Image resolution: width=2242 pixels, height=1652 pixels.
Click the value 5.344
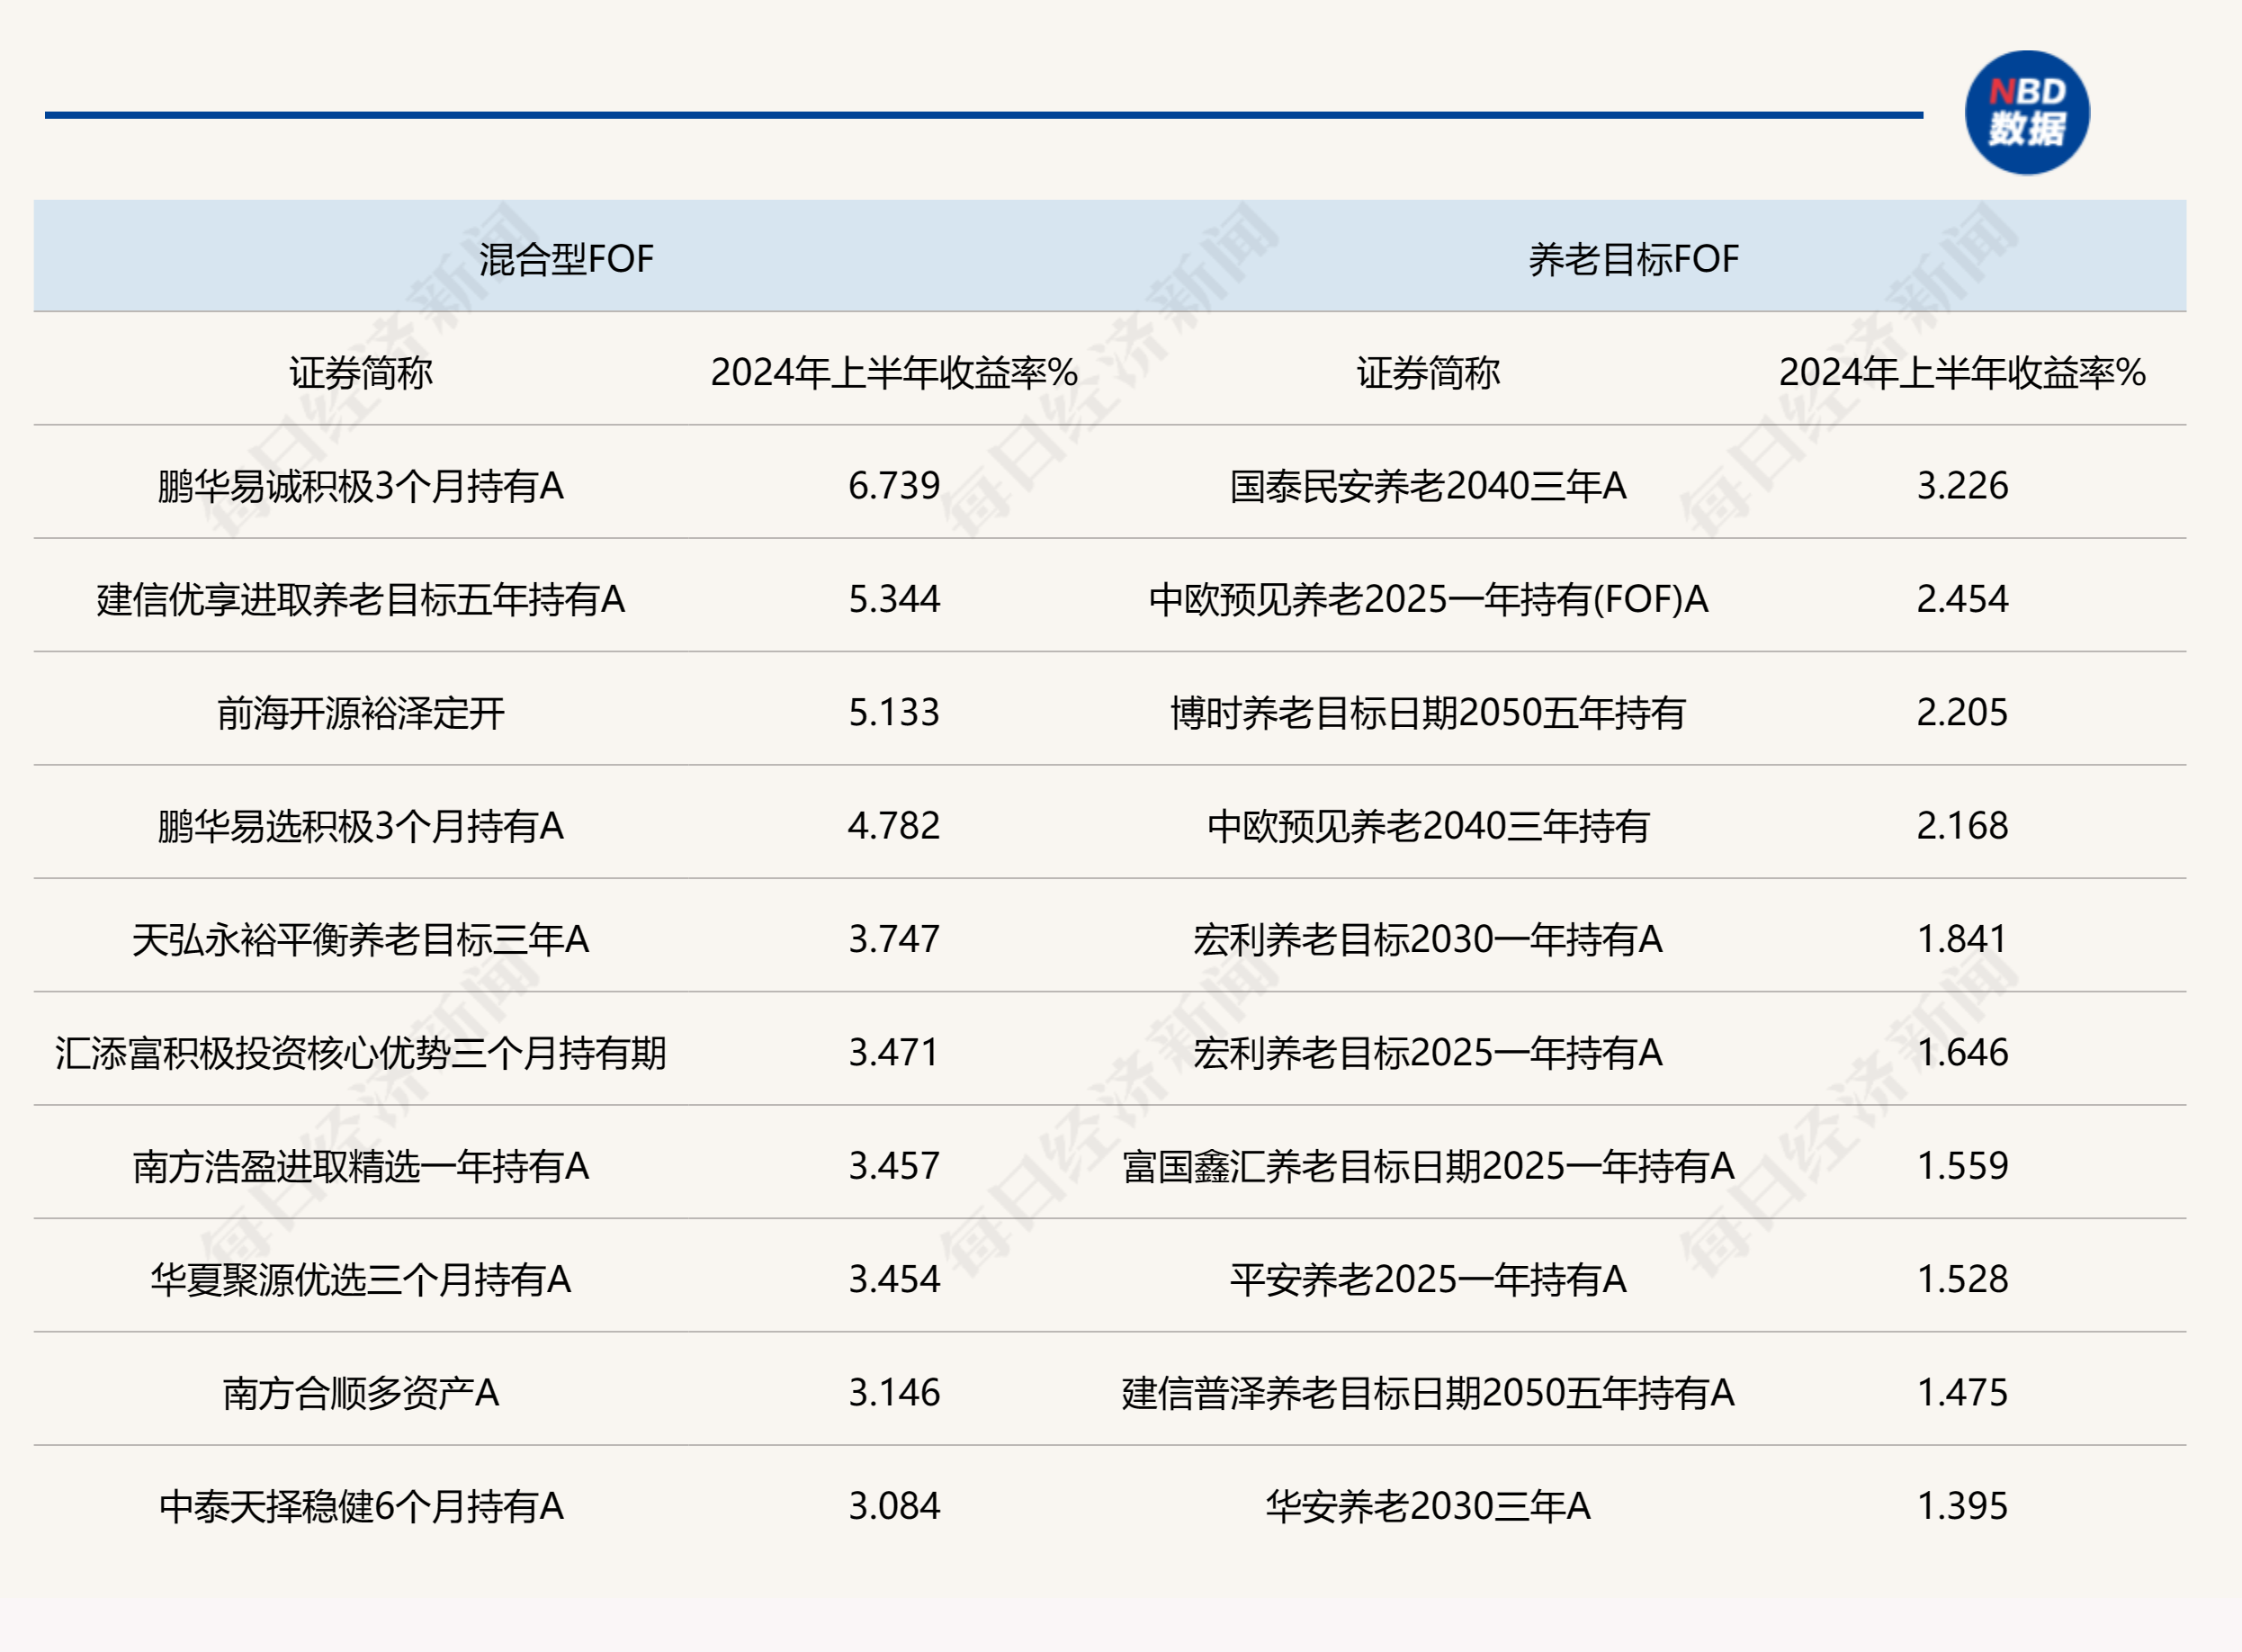click(894, 599)
